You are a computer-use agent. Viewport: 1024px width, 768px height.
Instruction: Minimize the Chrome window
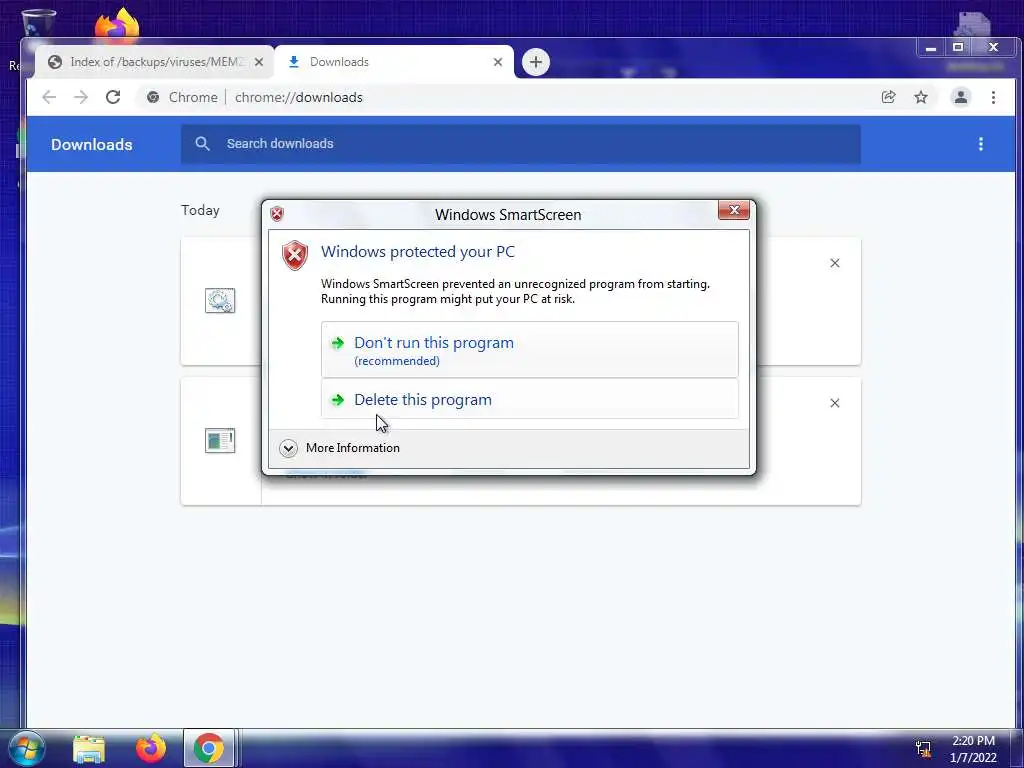931,47
